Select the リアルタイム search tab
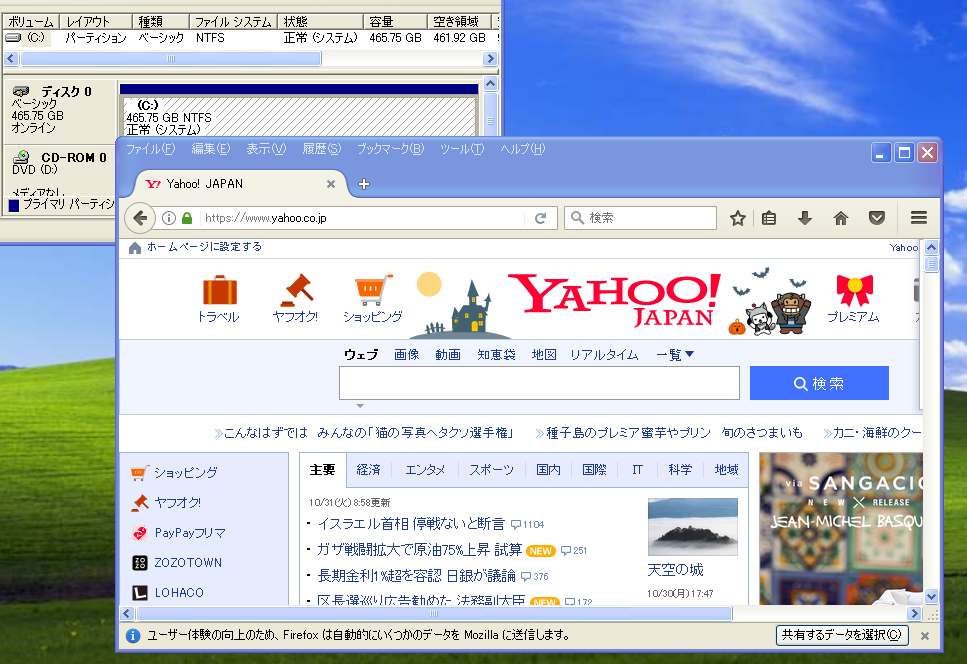The image size is (967, 664). pyautogui.click(x=604, y=355)
